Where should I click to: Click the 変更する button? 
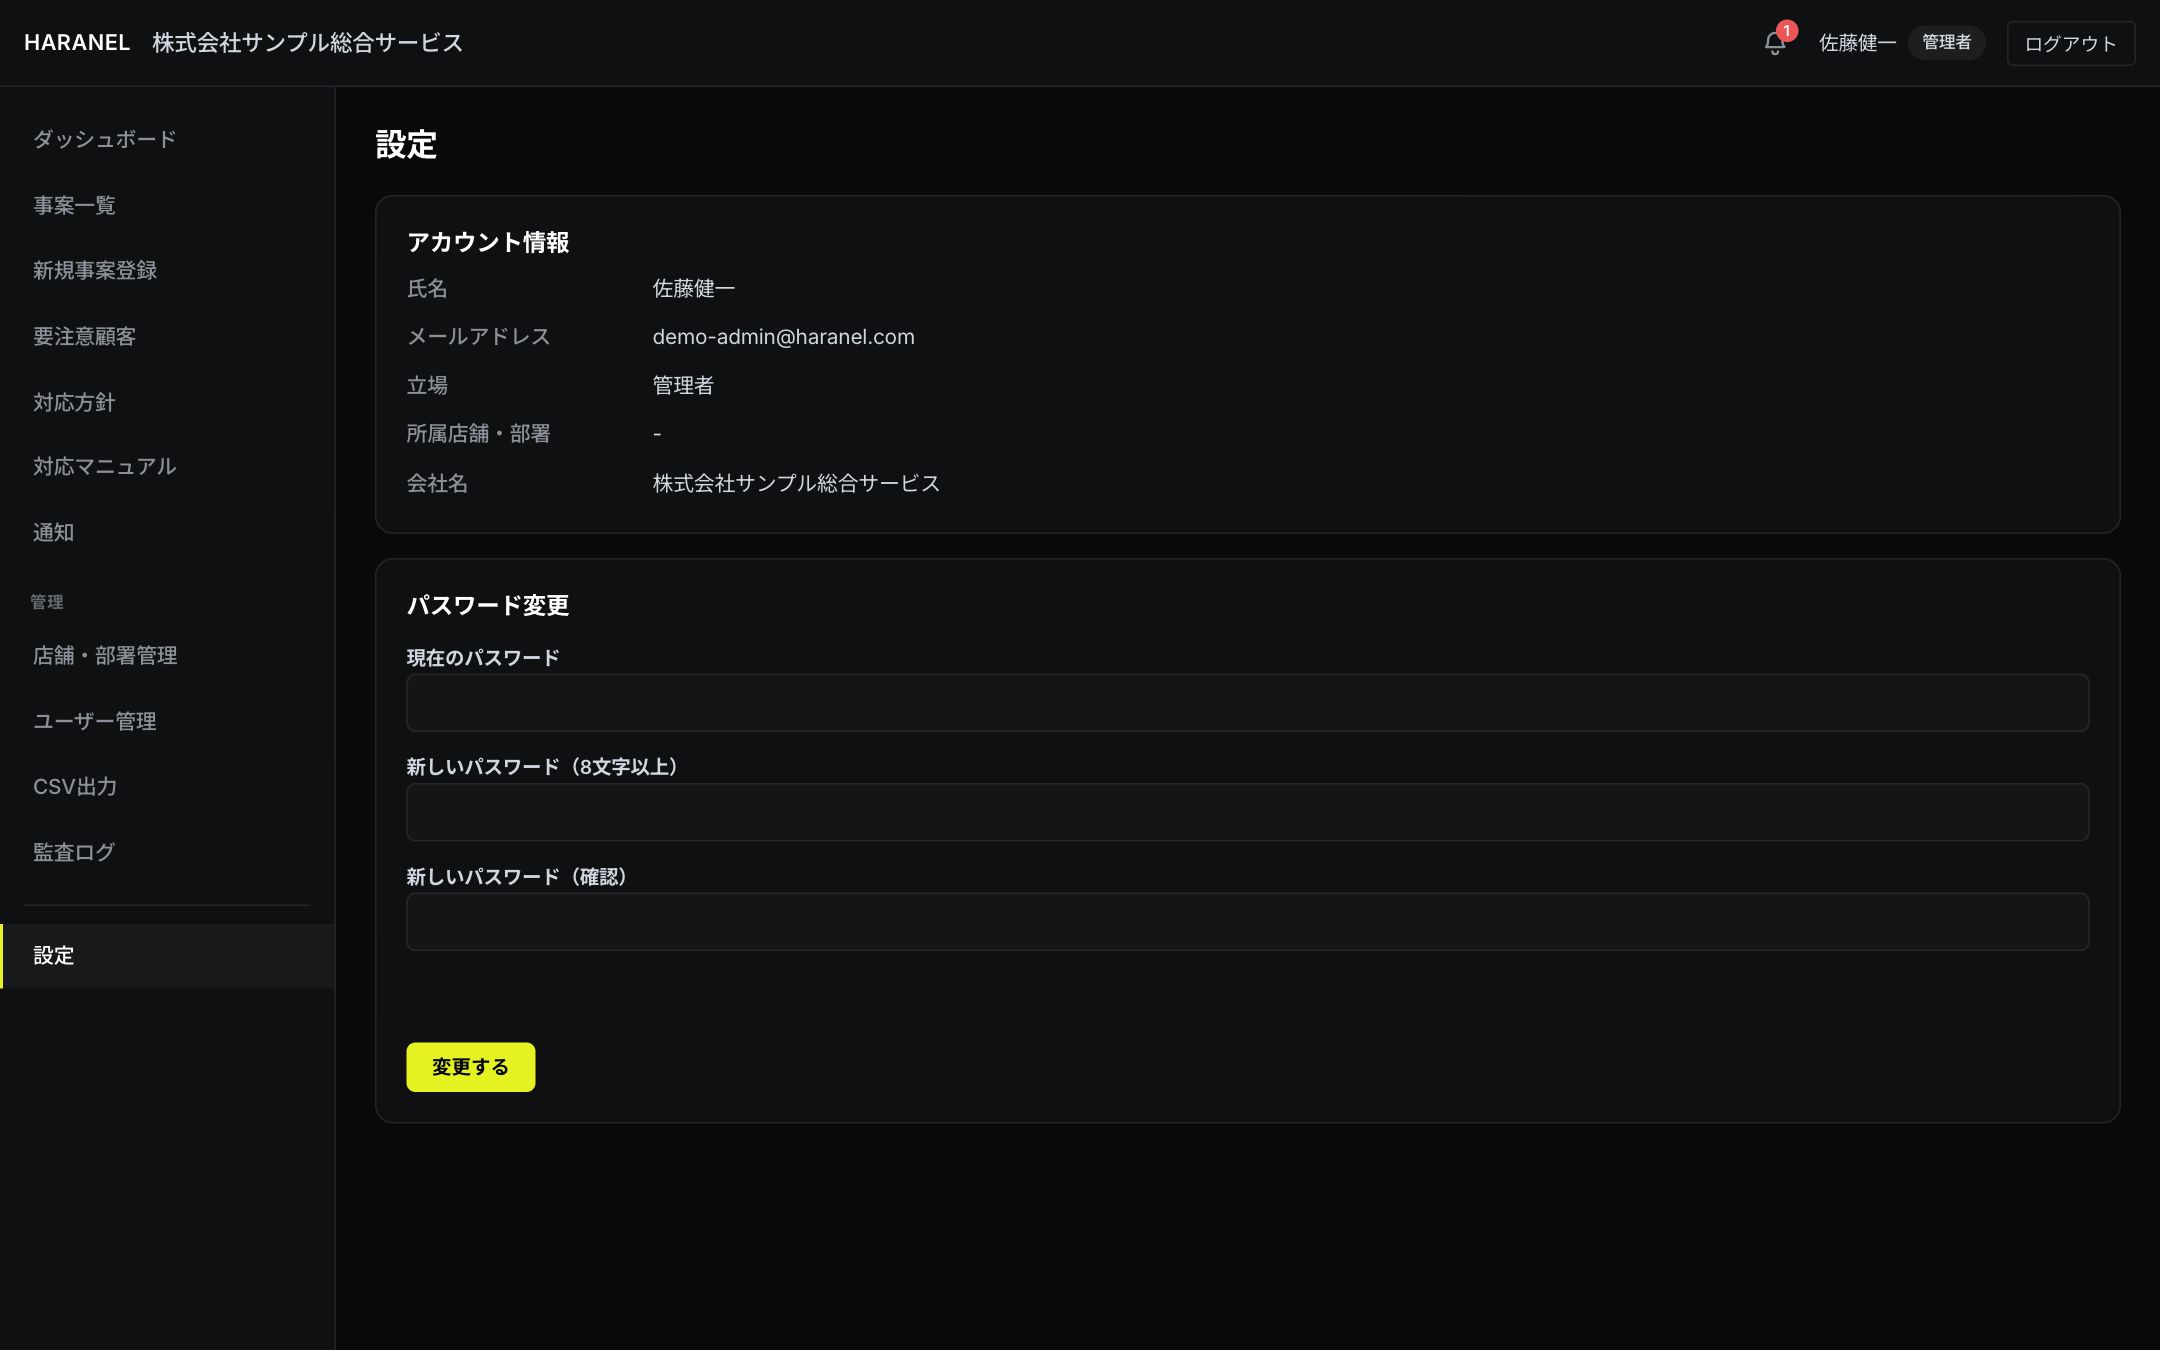pyautogui.click(x=470, y=1067)
